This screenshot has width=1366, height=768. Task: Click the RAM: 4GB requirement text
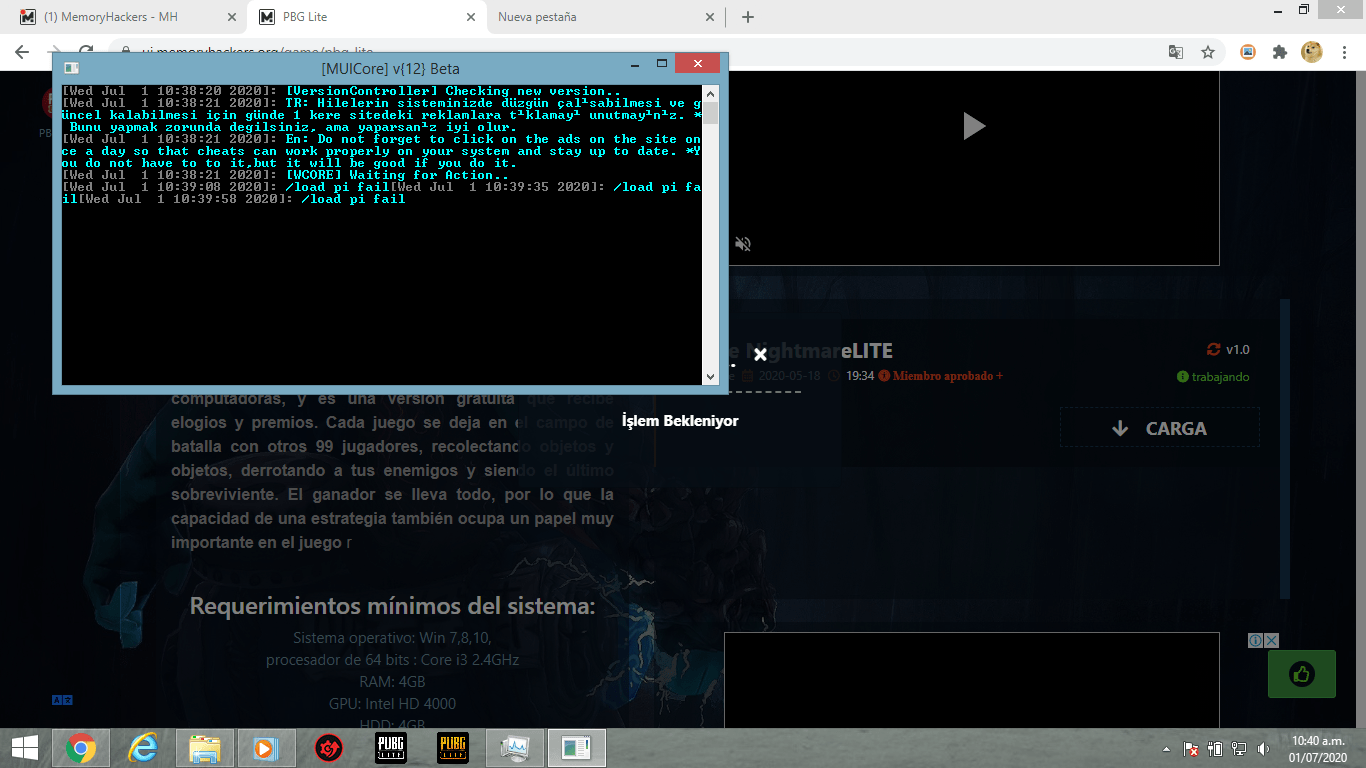click(x=392, y=682)
